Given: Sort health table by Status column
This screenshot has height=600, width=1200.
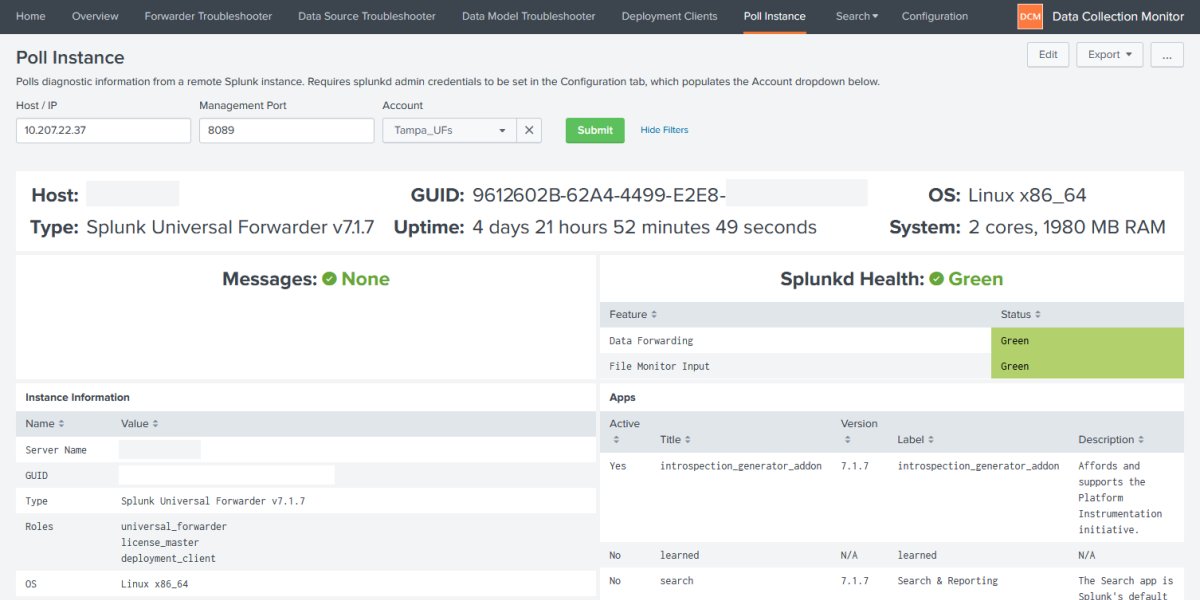Looking at the screenshot, I should [x=1021, y=314].
